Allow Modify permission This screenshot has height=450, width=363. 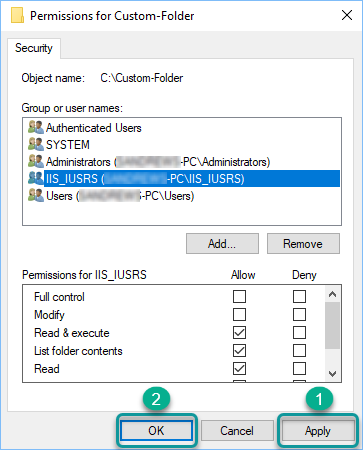(x=239, y=314)
